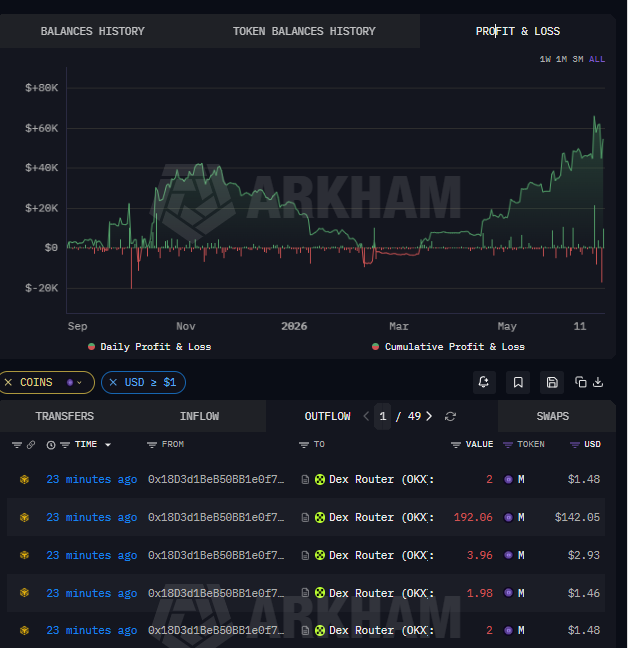Image resolution: width=631 pixels, height=648 pixels.
Task: Switch to Balances History tab
Action: [x=93, y=31]
